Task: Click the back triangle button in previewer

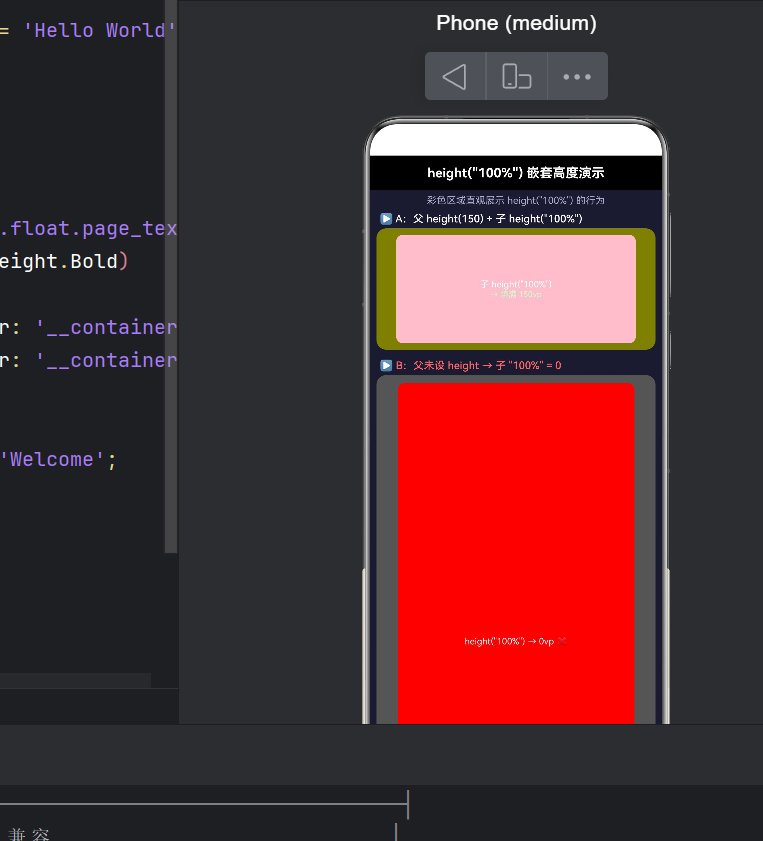Action: 455,76
